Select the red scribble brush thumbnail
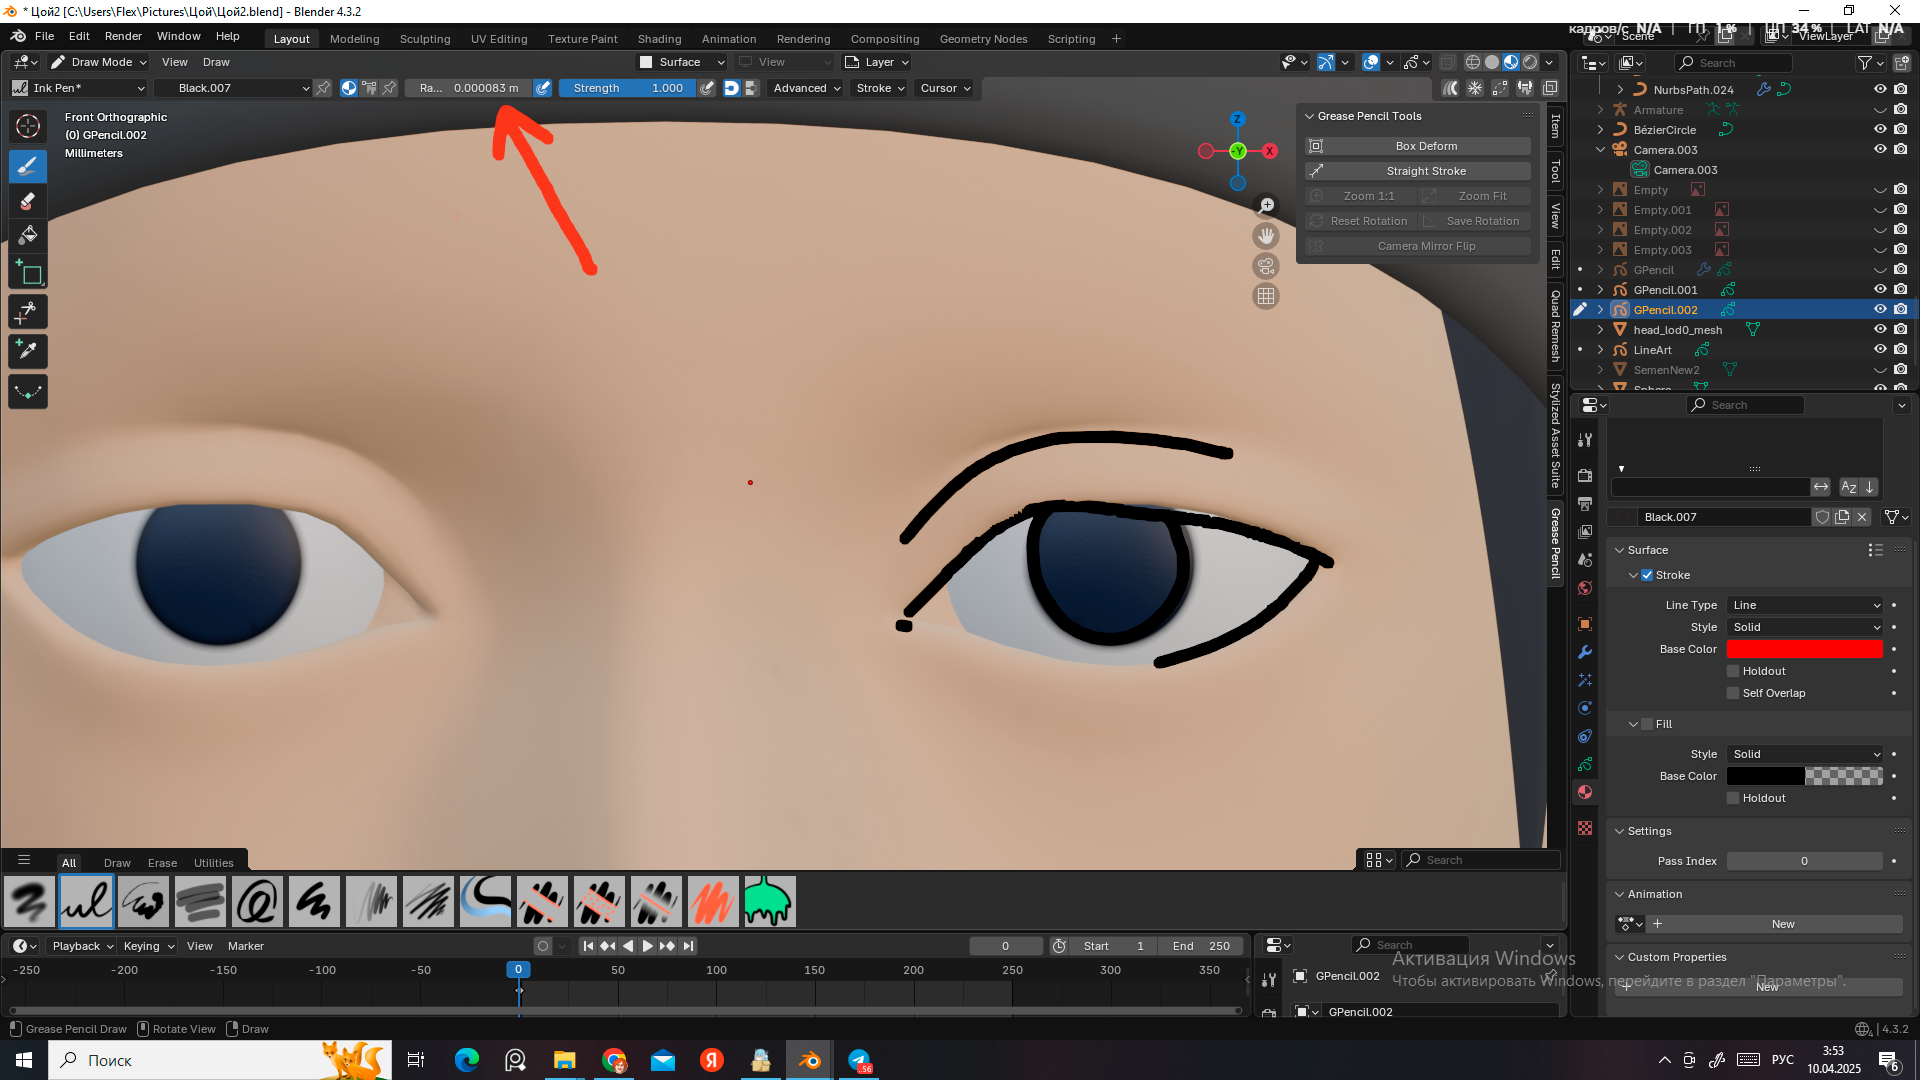Screen dimensions: 1920x1080 [x=713, y=902]
